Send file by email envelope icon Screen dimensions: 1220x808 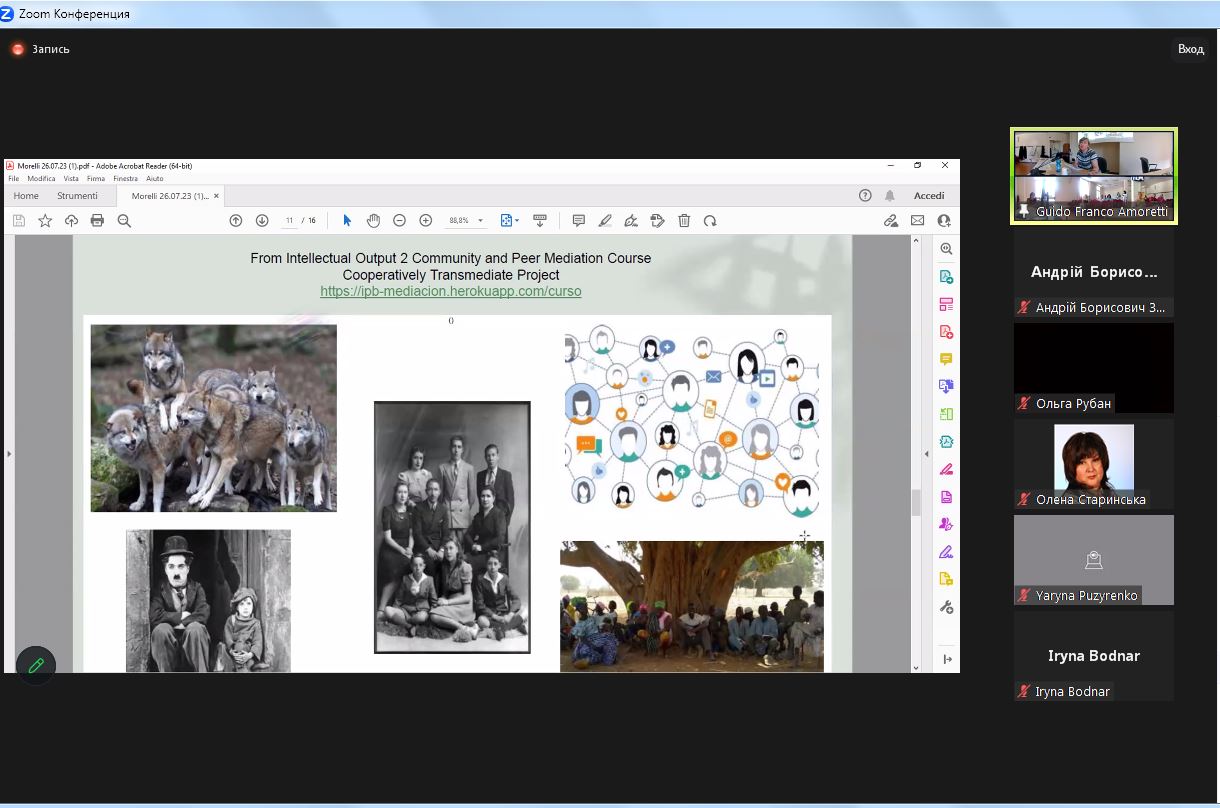pos(917,221)
